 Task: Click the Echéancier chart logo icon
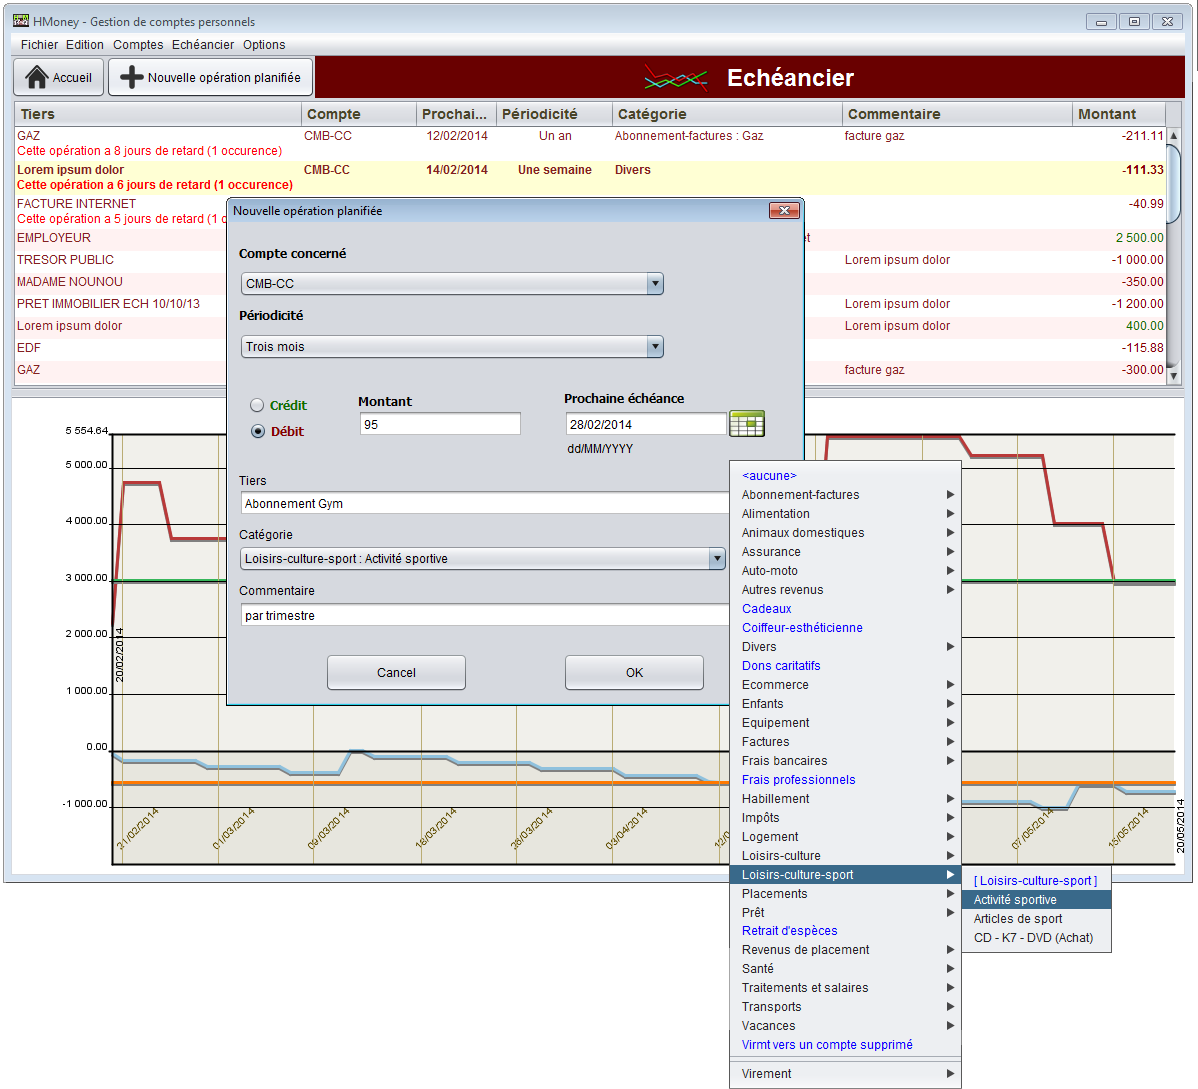click(x=675, y=78)
